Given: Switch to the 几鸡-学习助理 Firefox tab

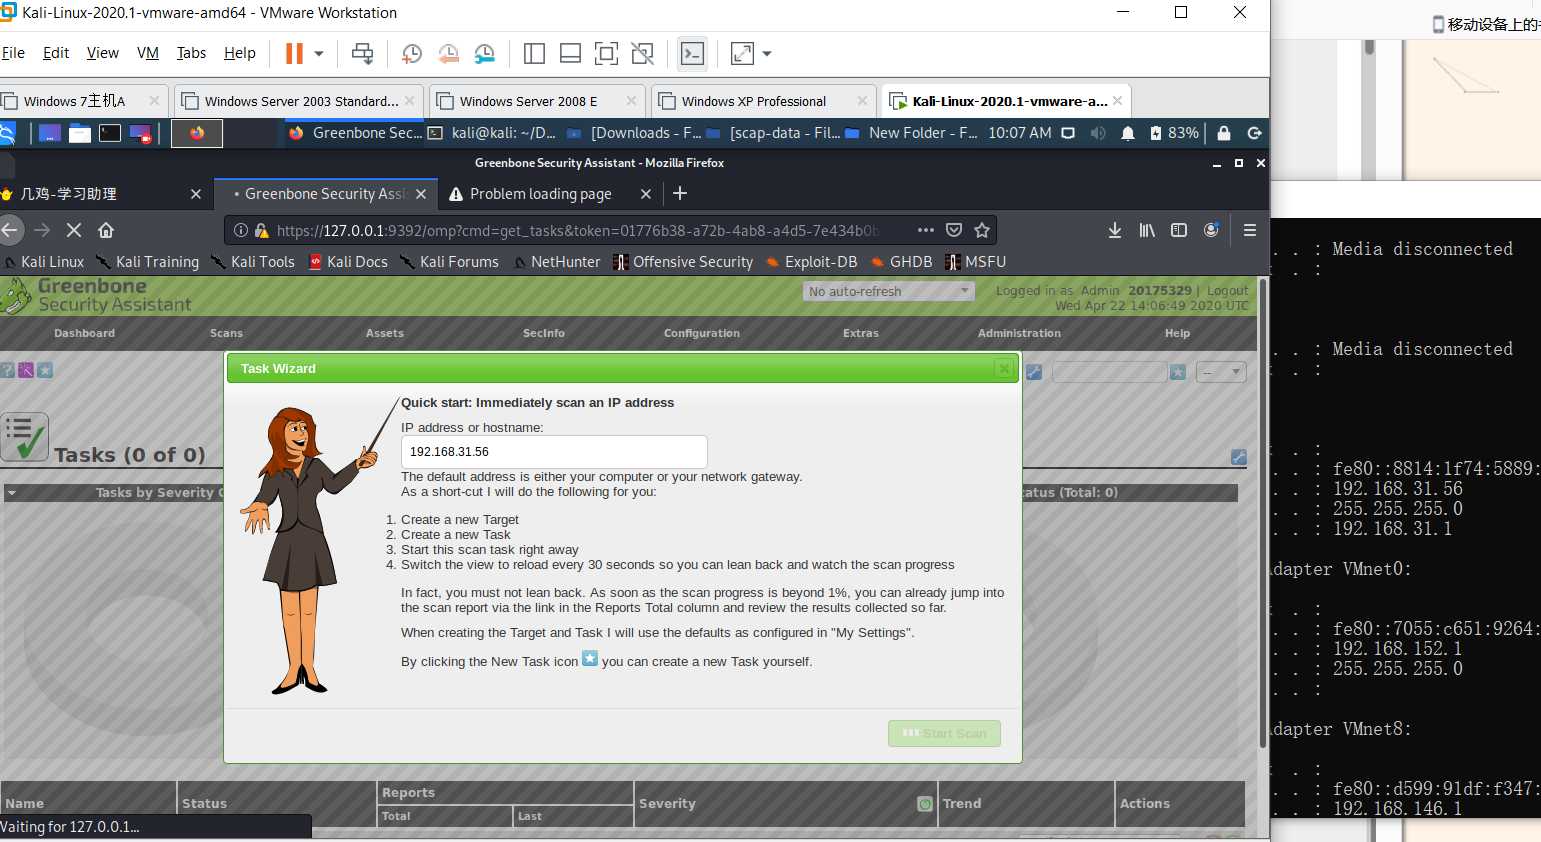Looking at the screenshot, I should point(100,194).
